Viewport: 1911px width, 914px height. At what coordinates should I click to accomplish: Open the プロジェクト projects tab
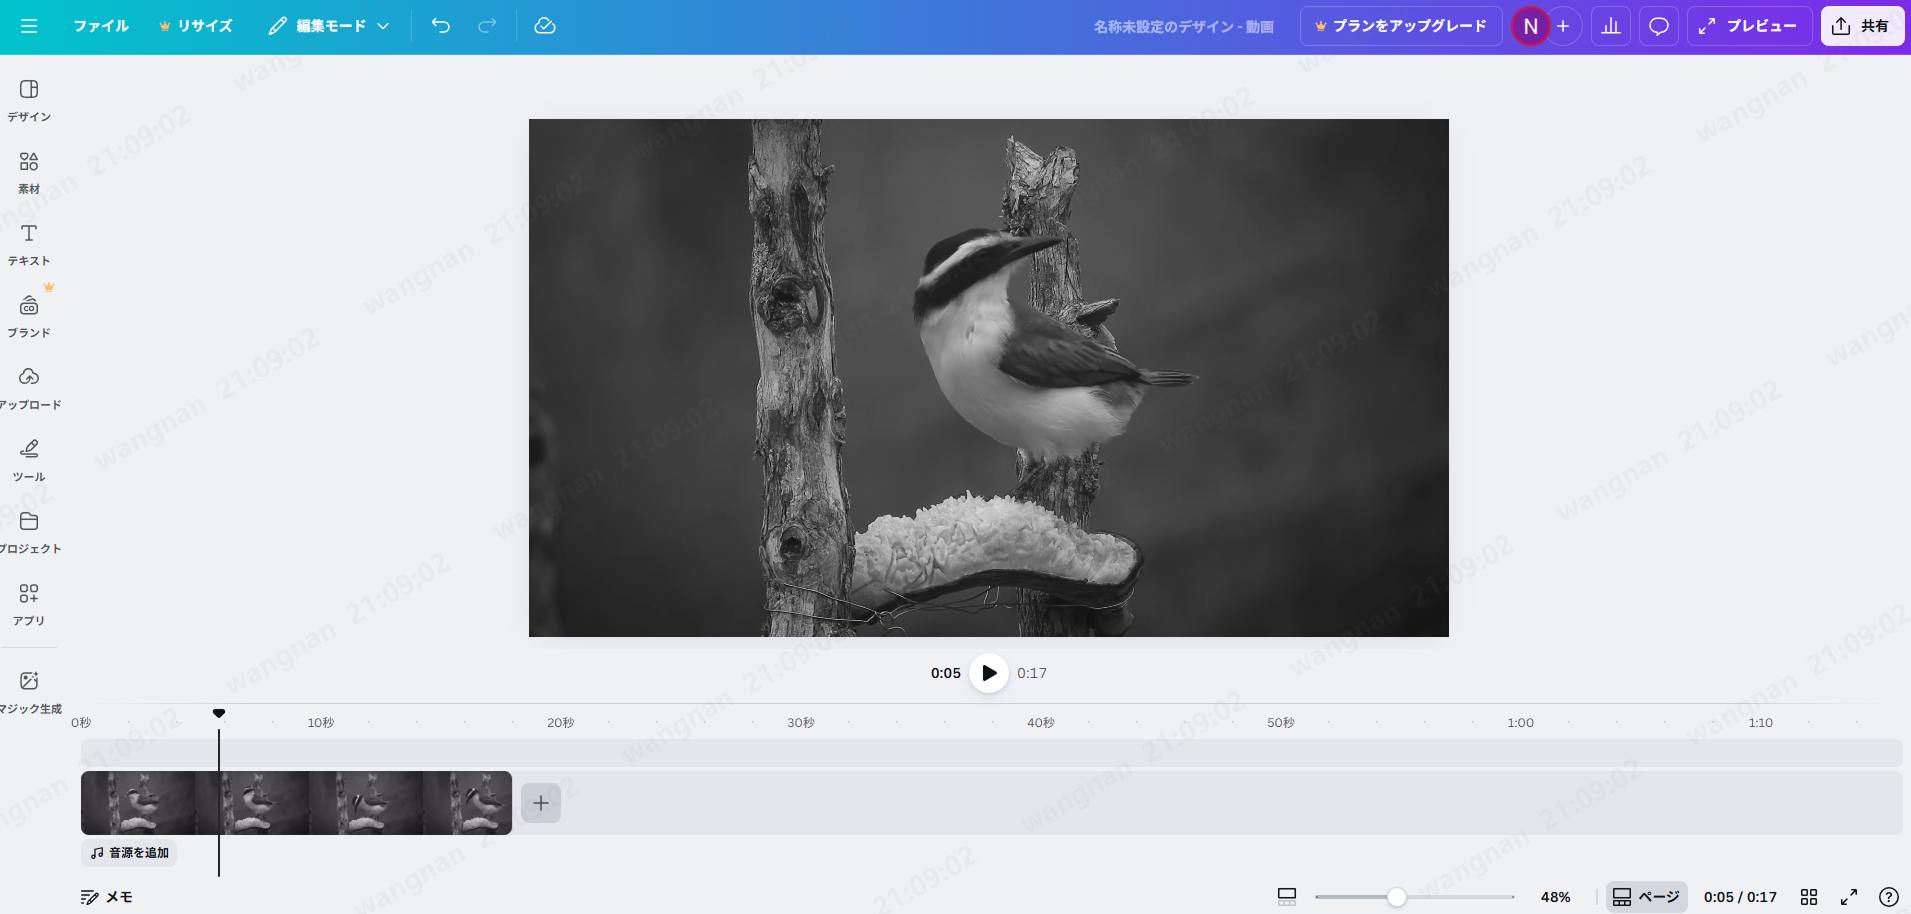click(x=29, y=532)
